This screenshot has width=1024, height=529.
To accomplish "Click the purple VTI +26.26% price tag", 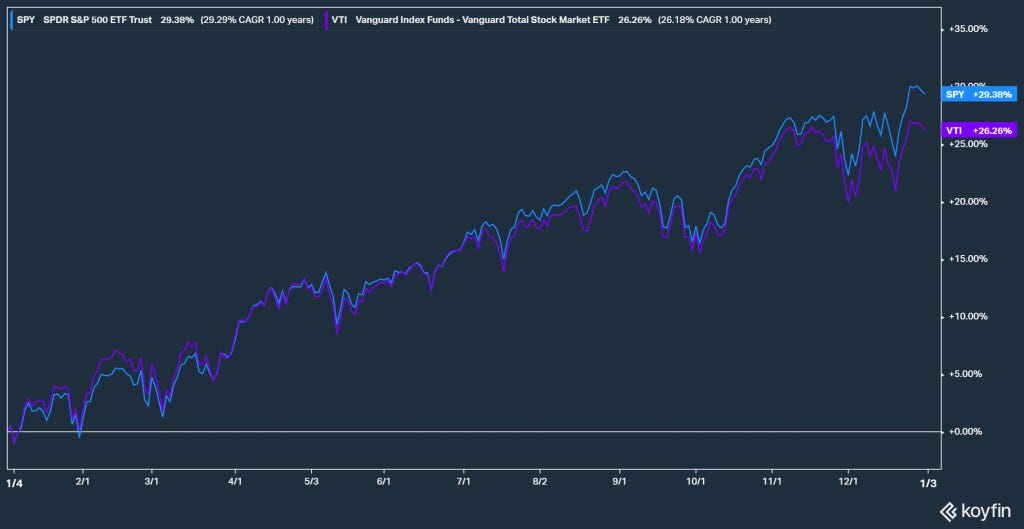I will point(980,130).
